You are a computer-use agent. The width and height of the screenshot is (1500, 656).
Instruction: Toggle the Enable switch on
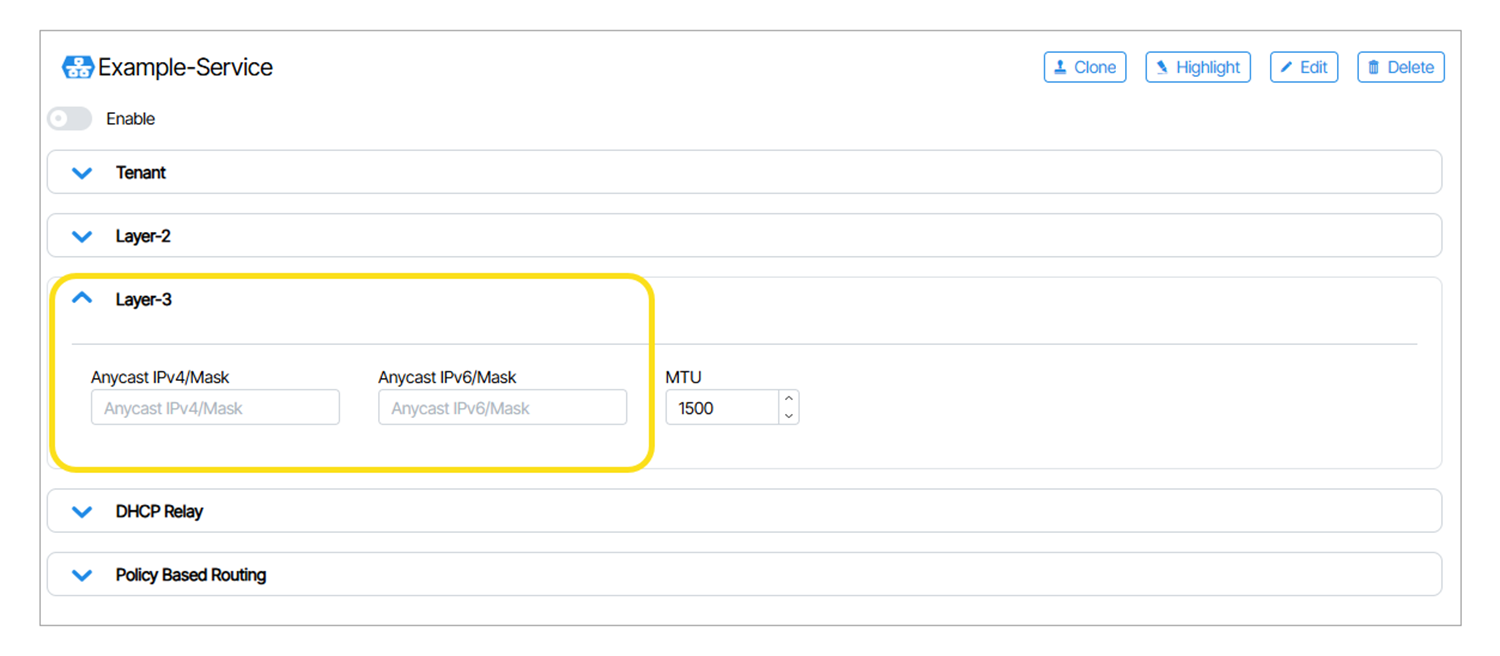[70, 119]
